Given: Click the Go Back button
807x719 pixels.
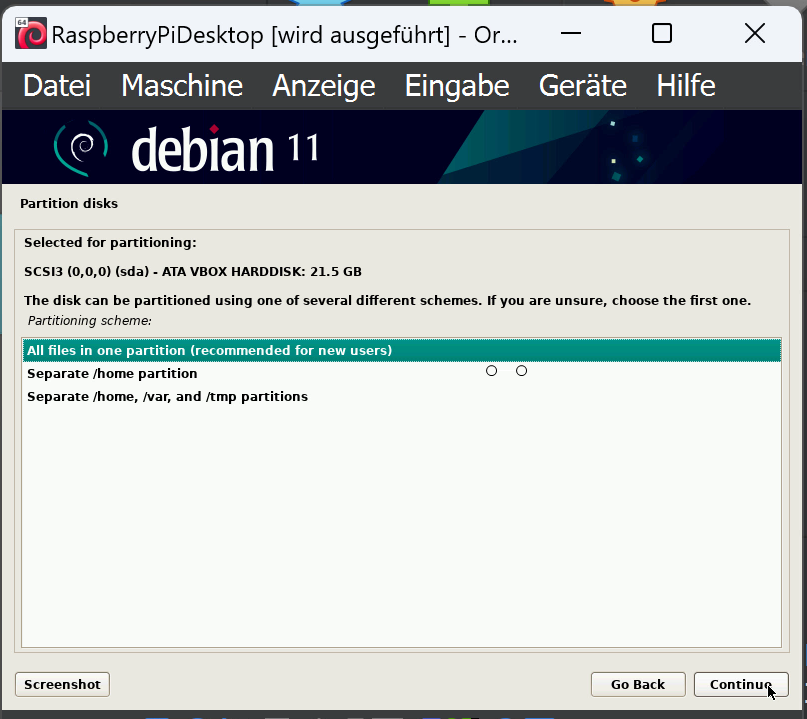Looking at the screenshot, I should 638,685.
